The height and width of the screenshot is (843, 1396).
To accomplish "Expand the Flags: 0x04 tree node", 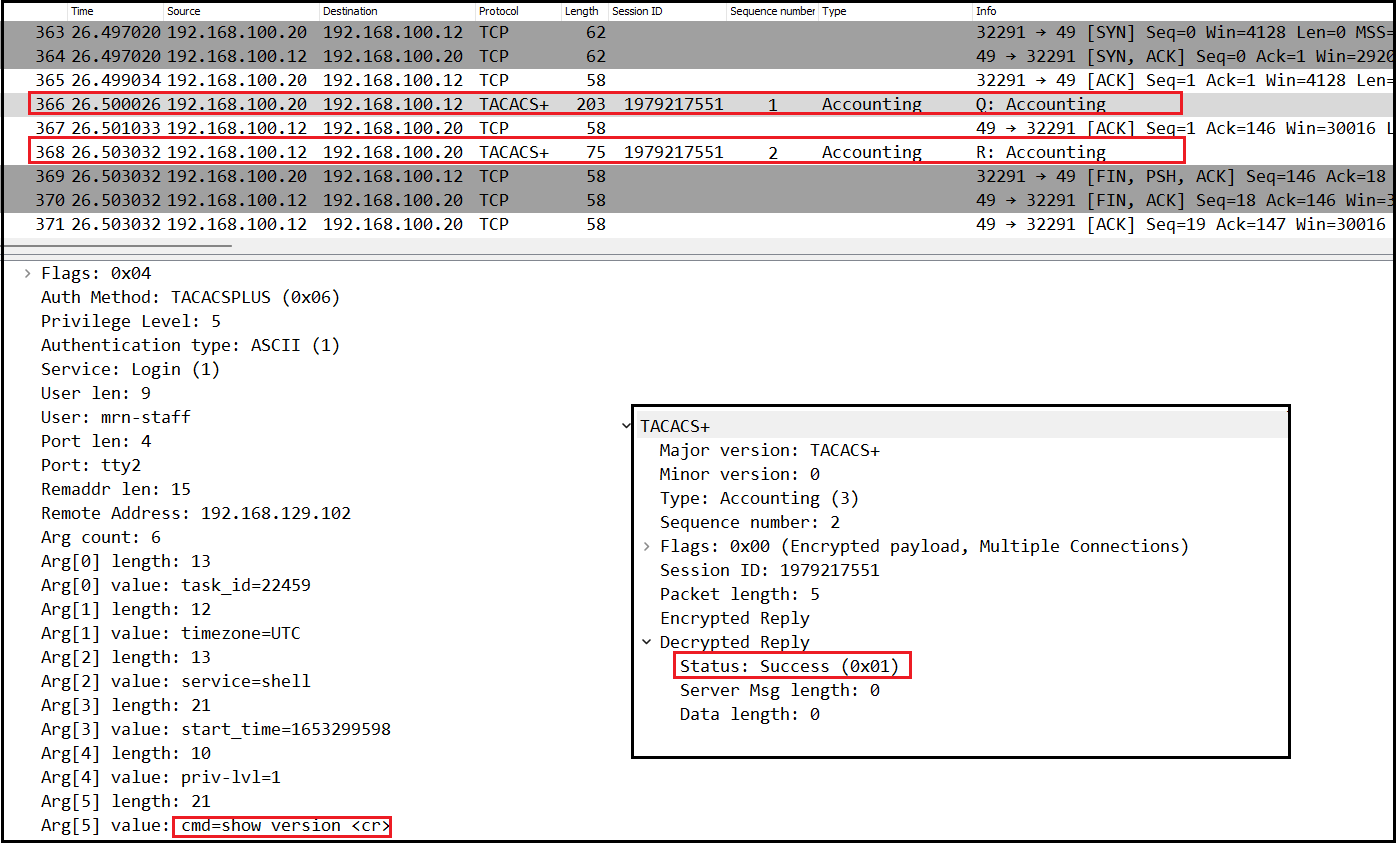I will pos(27,273).
